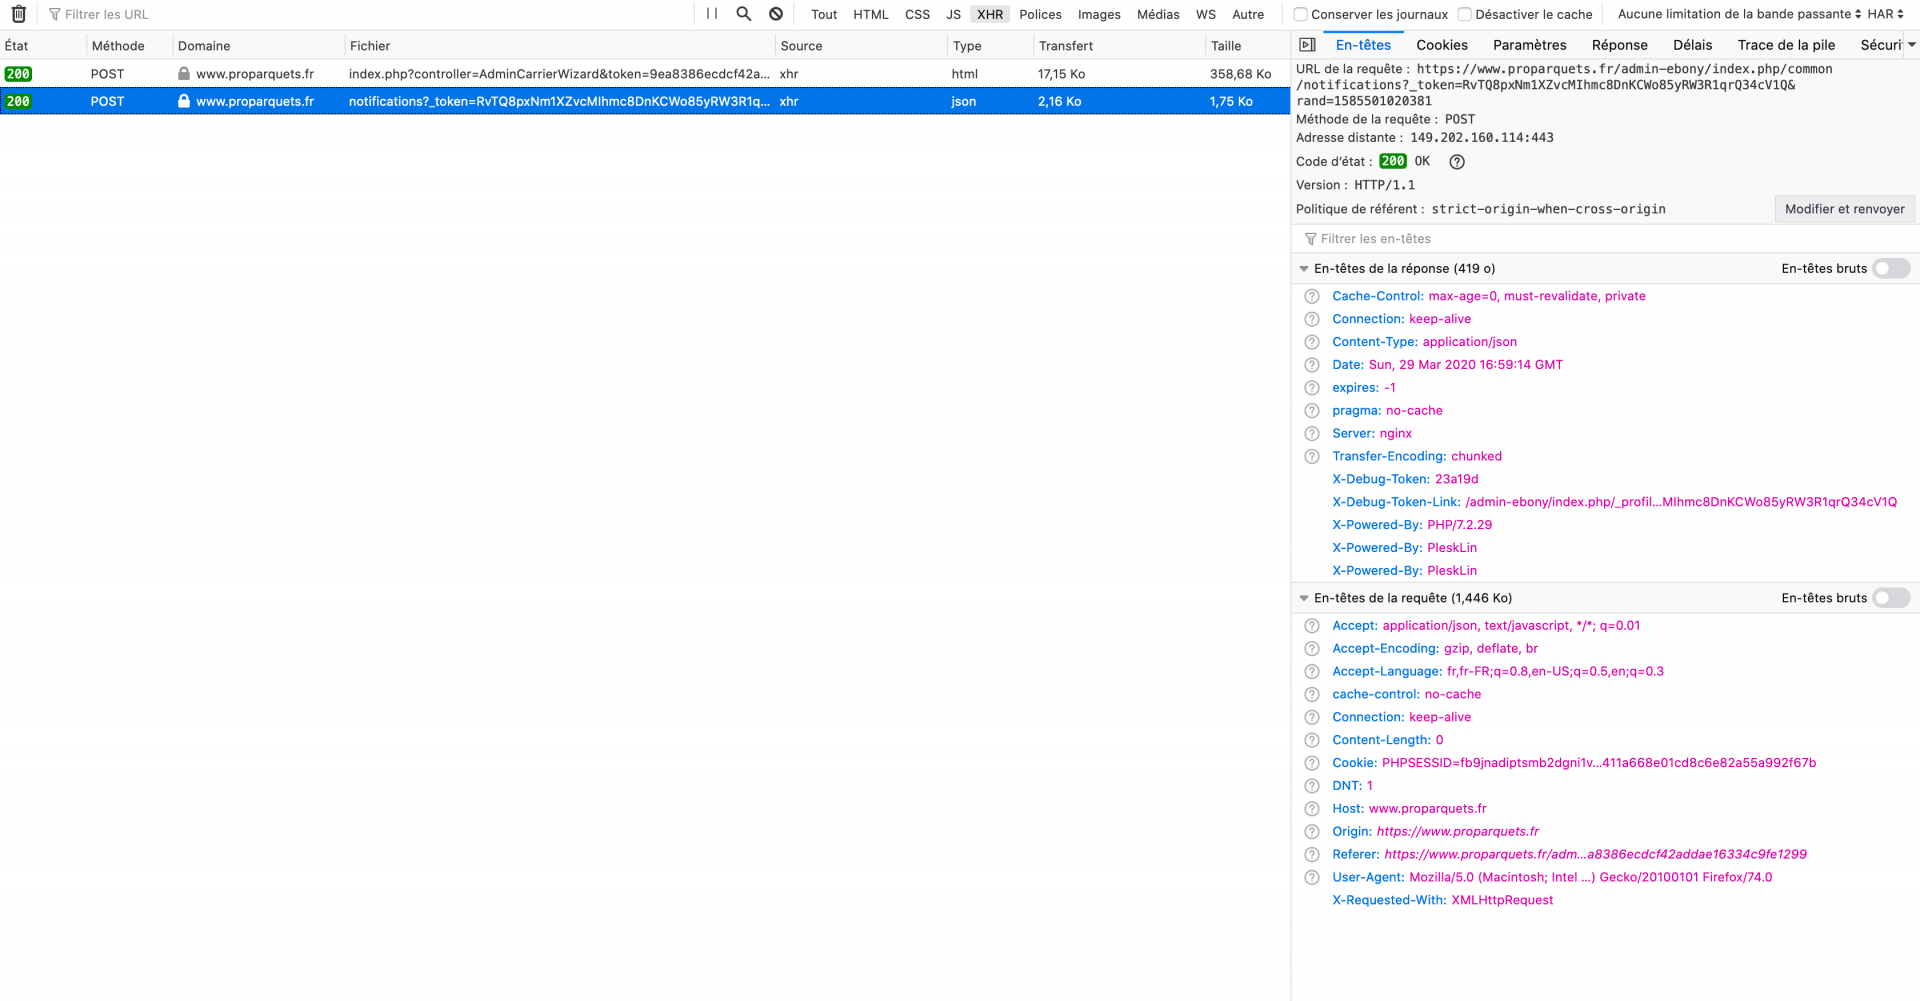Collapse the En-têtes de la requête section

(1304, 598)
